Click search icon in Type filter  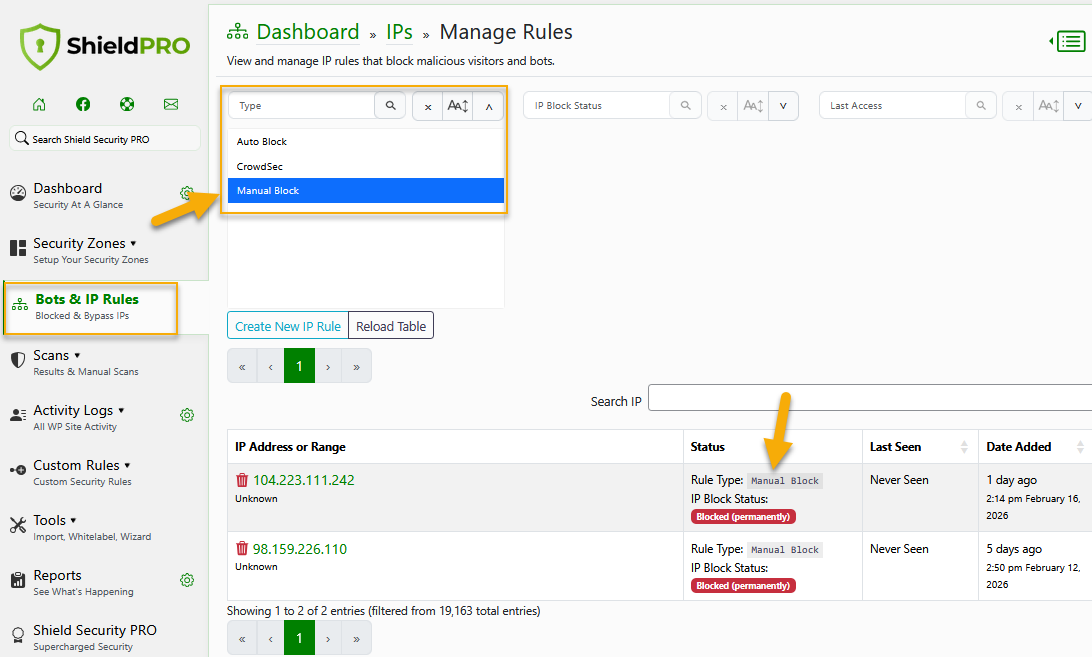tap(391, 105)
